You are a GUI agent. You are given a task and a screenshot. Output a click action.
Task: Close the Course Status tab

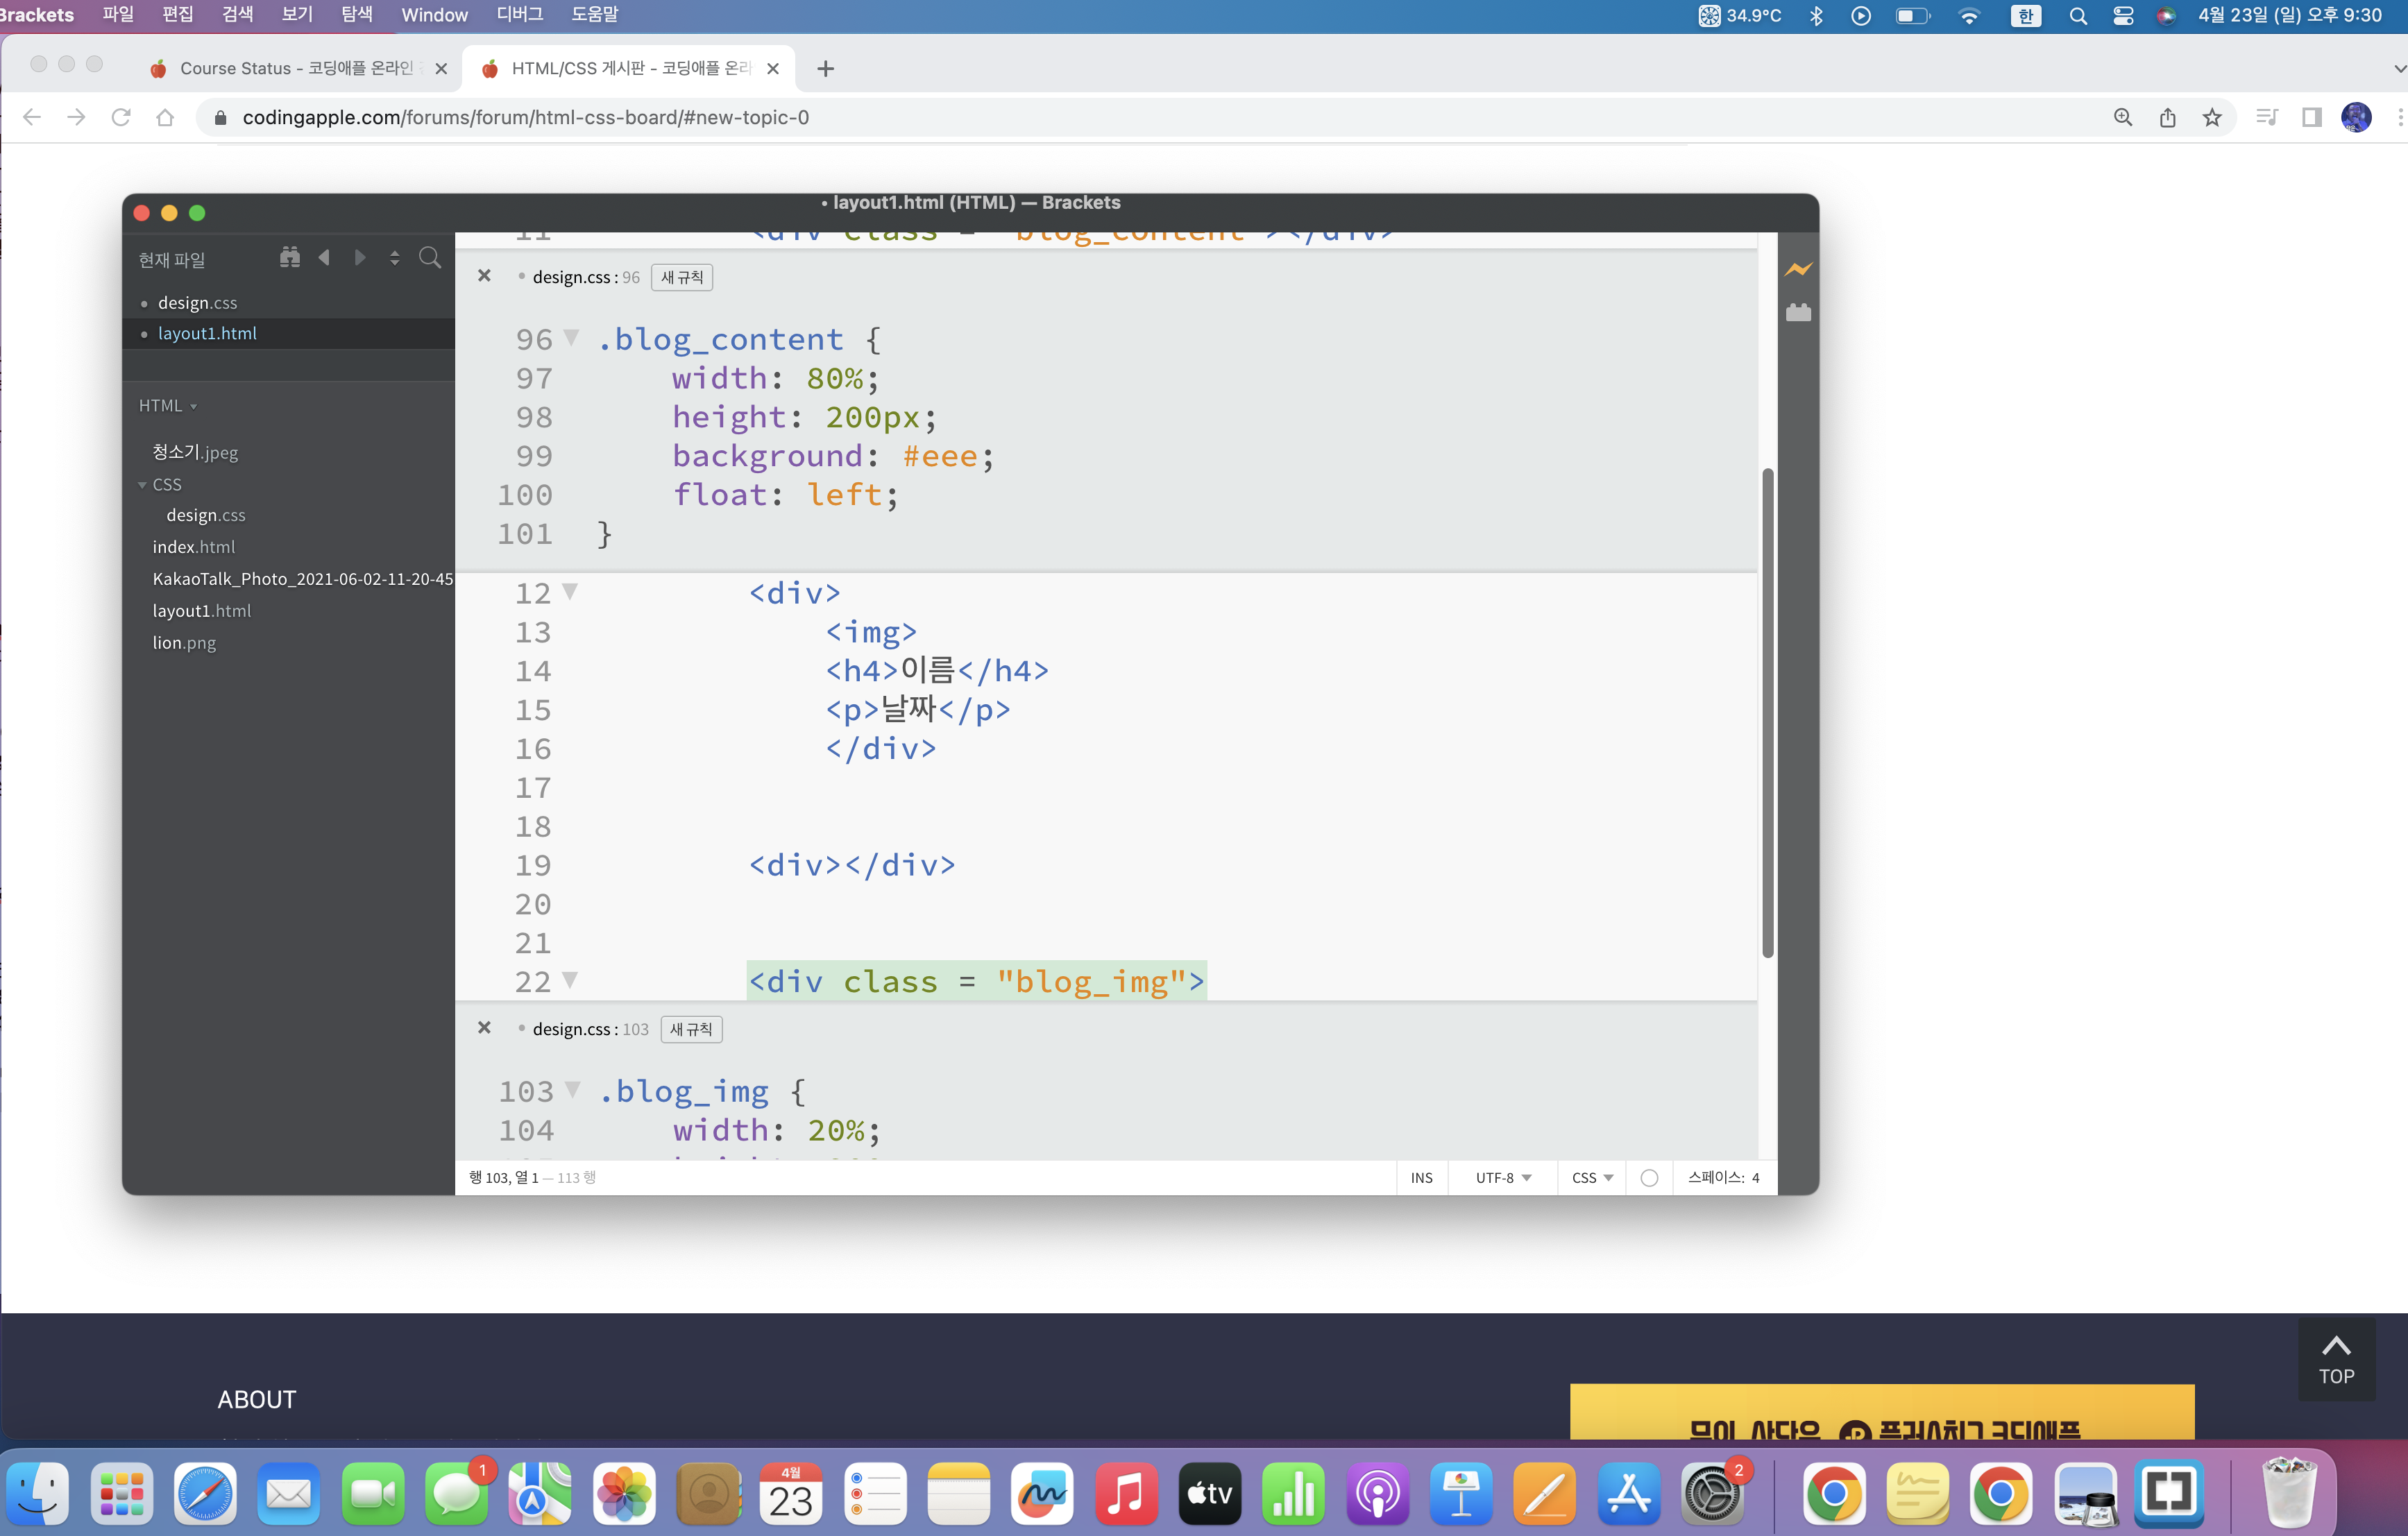coord(441,69)
